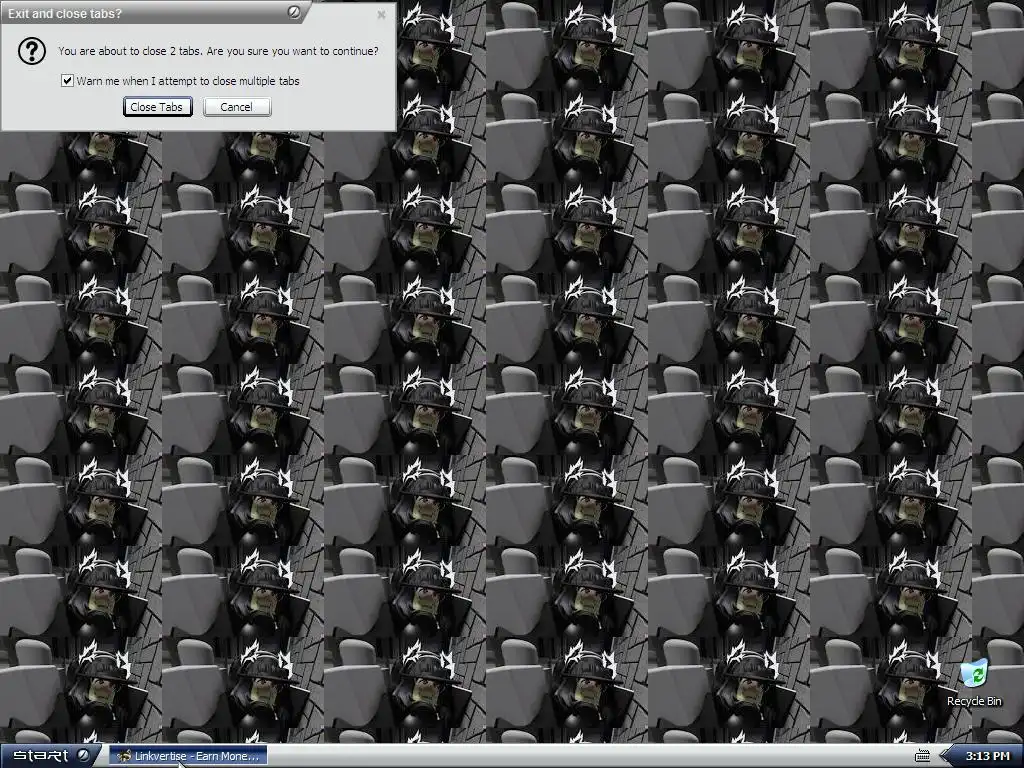Viewport: 1024px width, 768px height.
Task: Close the Exit and close tabs dialog
Action: (381, 14)
